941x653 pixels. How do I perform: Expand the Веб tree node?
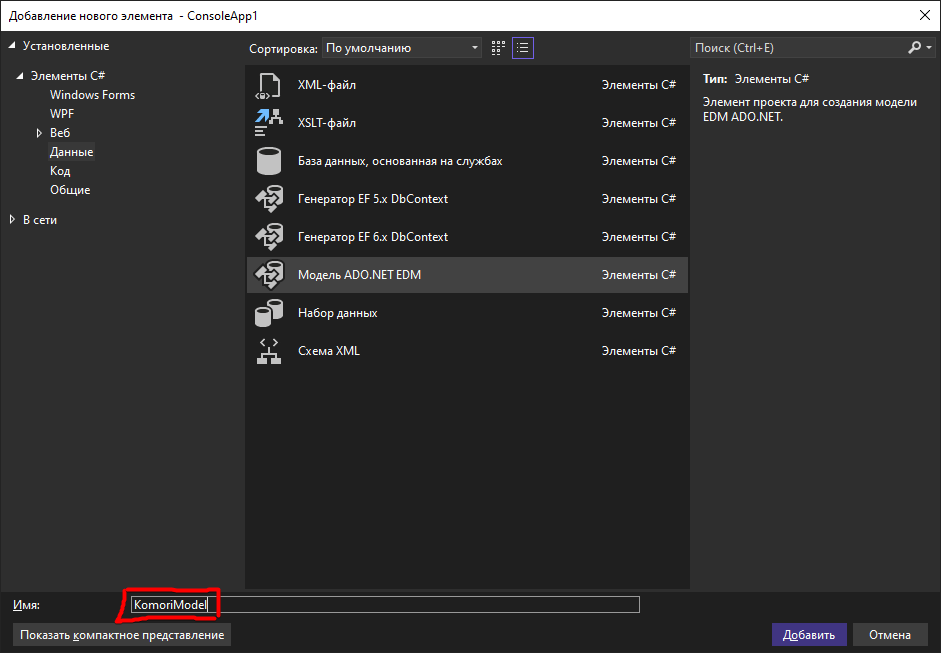[x=39, y=133]
